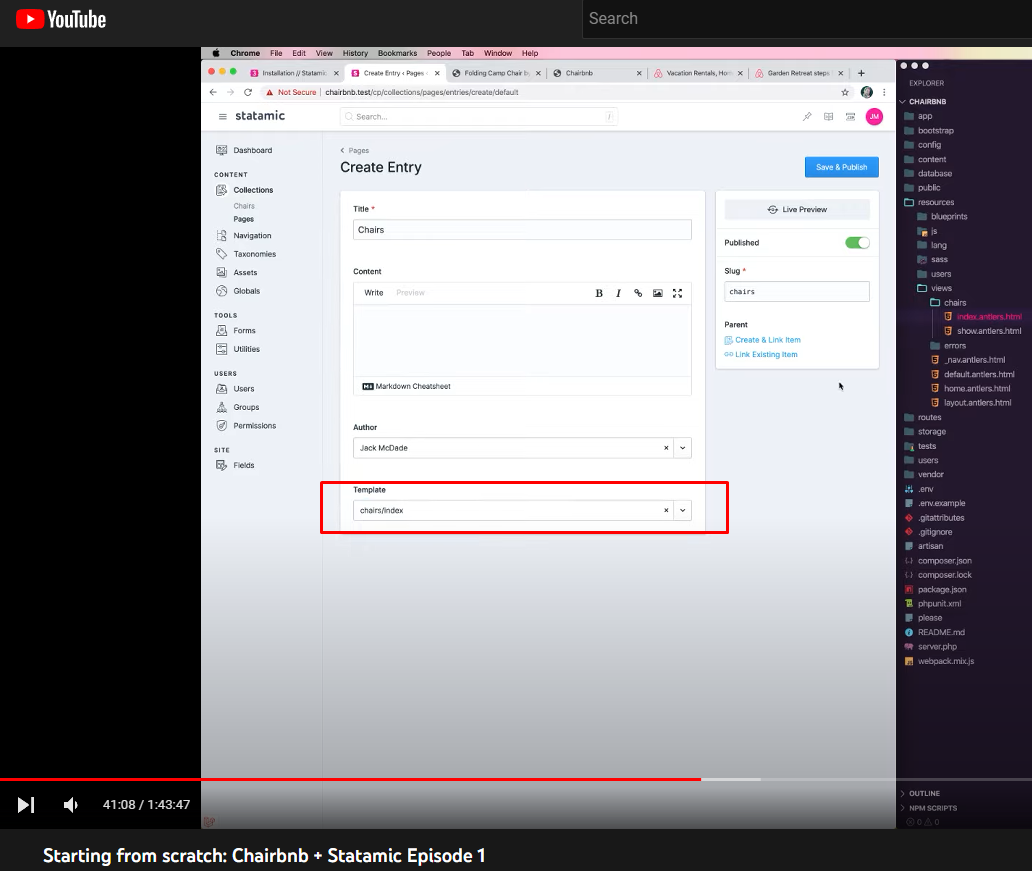
Task: Switch to the Vacation Rentals tab
Action: coord(698,73)
